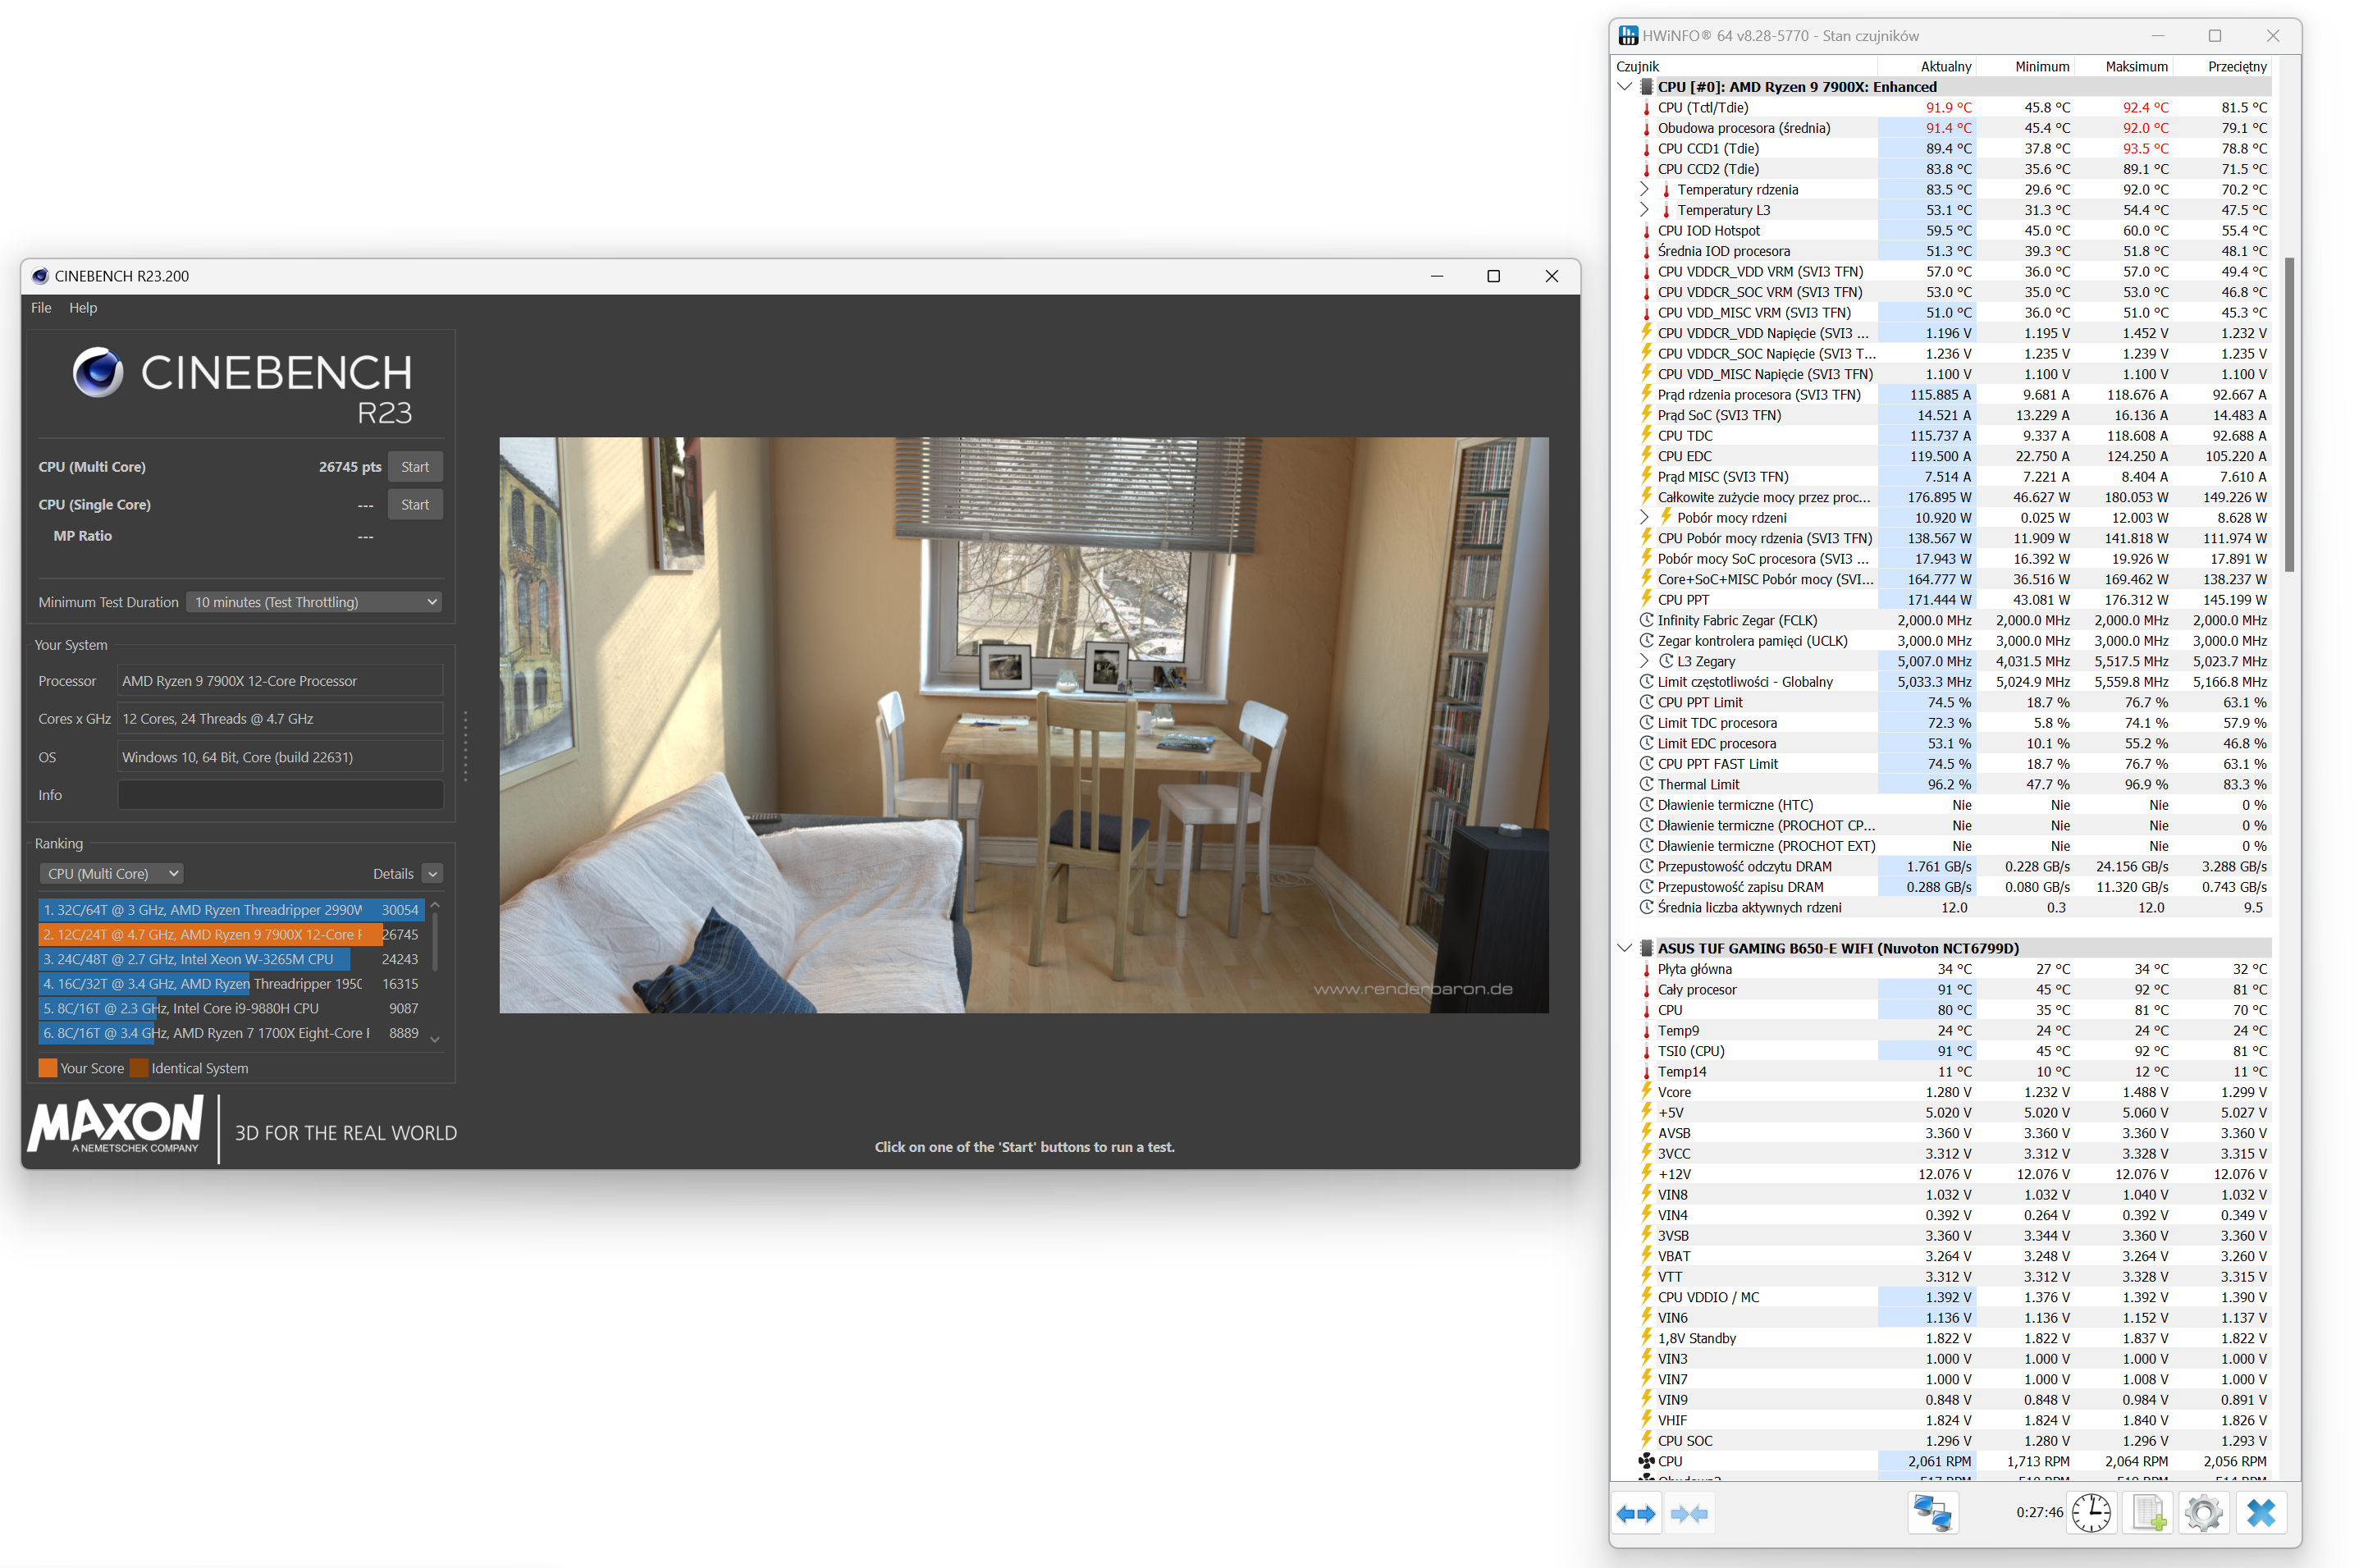Collapse the CPU [#0] AMD Ryzen 9 7900X group
Image resolution: width=2359 pixels, height=1568 pixels.
(1624, 87)
